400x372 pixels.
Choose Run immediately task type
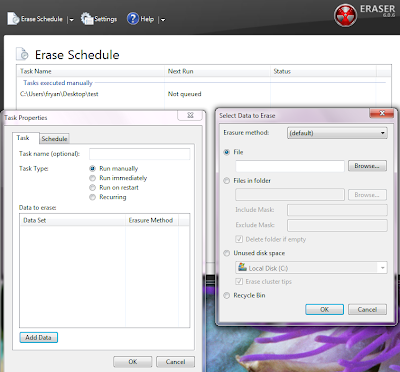point(93,178)
